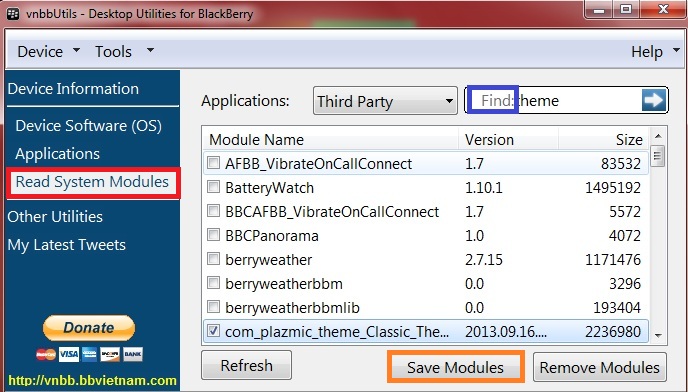
Task: Click the size value 5572
Action: [625, 212]
